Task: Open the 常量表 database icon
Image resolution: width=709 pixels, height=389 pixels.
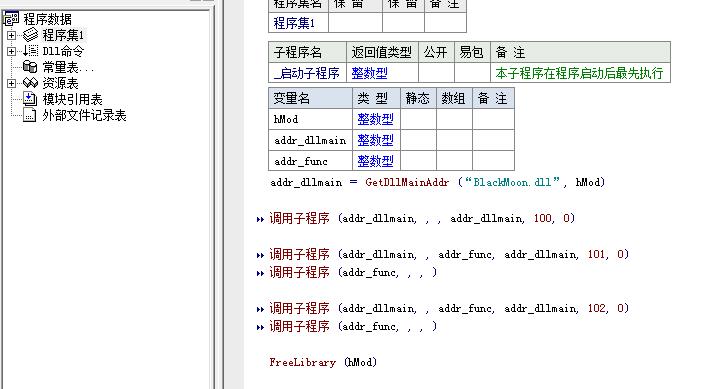Action: (x=30, y=67)
